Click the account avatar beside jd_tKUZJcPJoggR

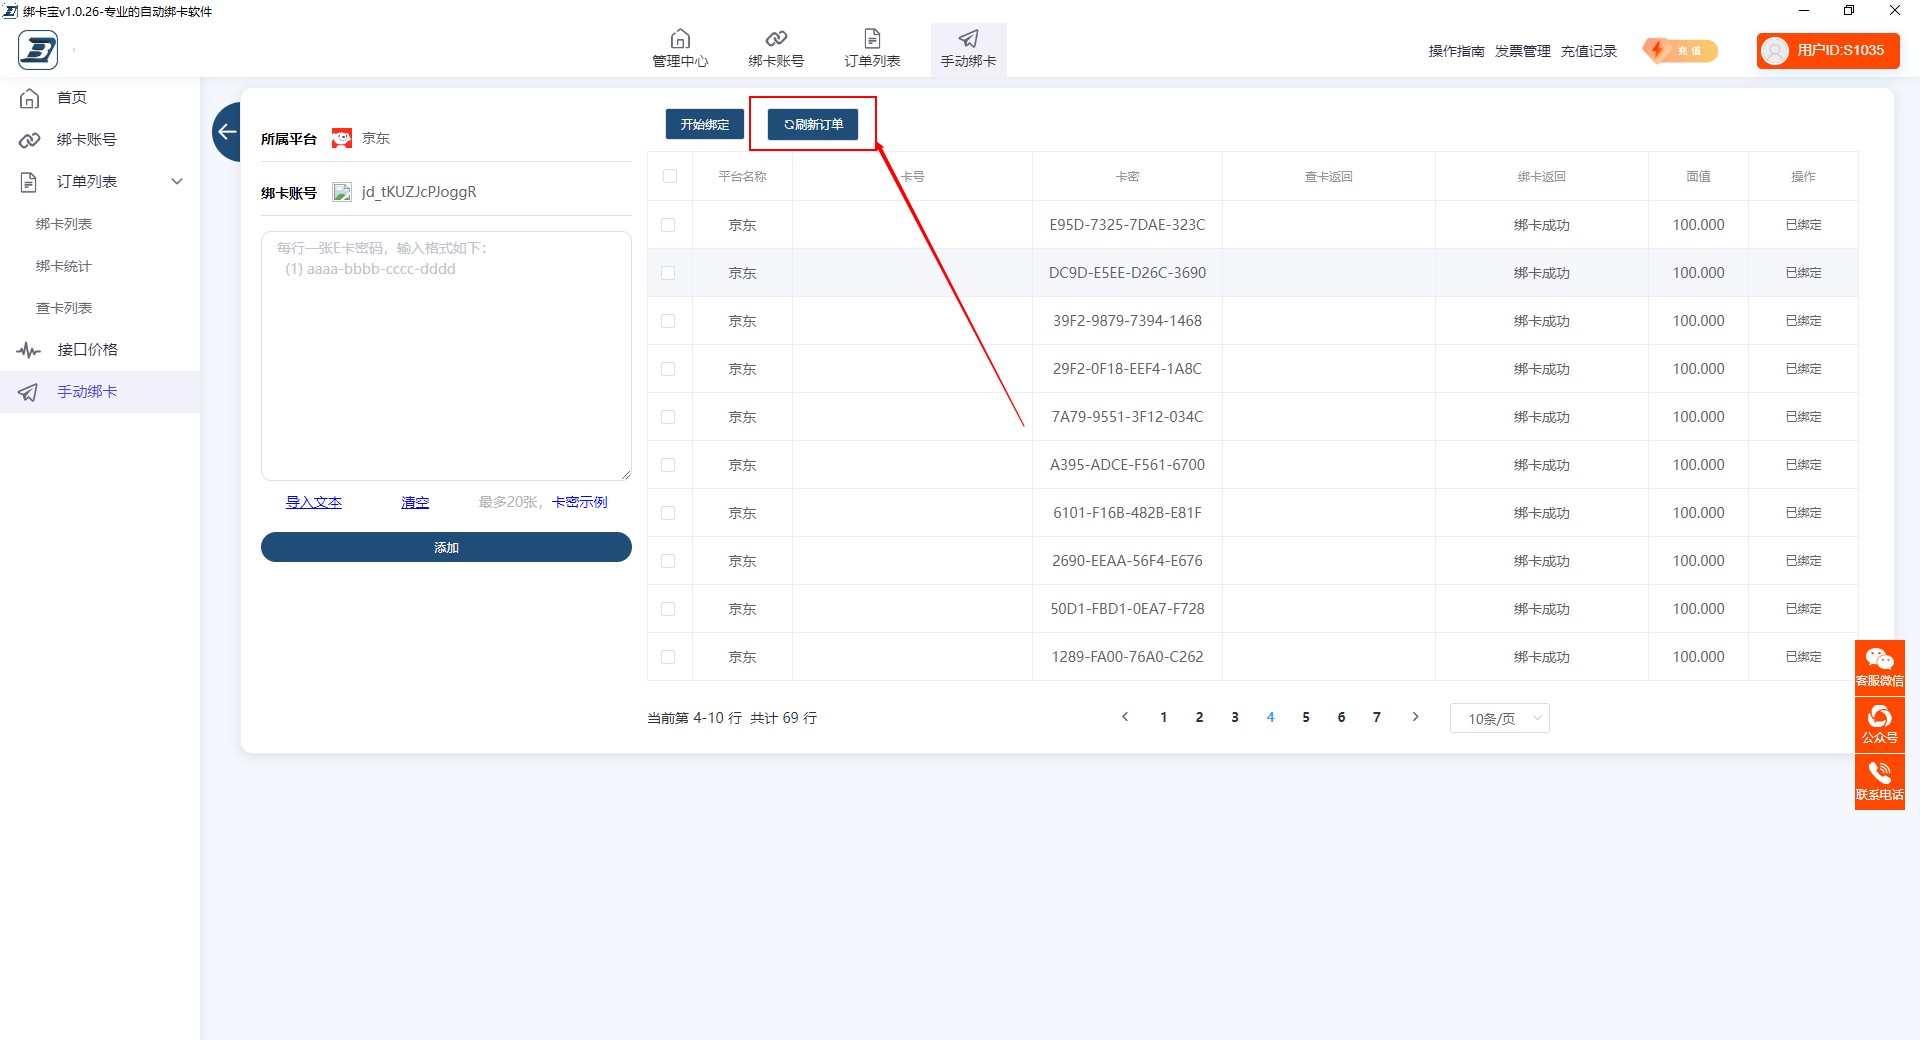click(x=342, y=192)
